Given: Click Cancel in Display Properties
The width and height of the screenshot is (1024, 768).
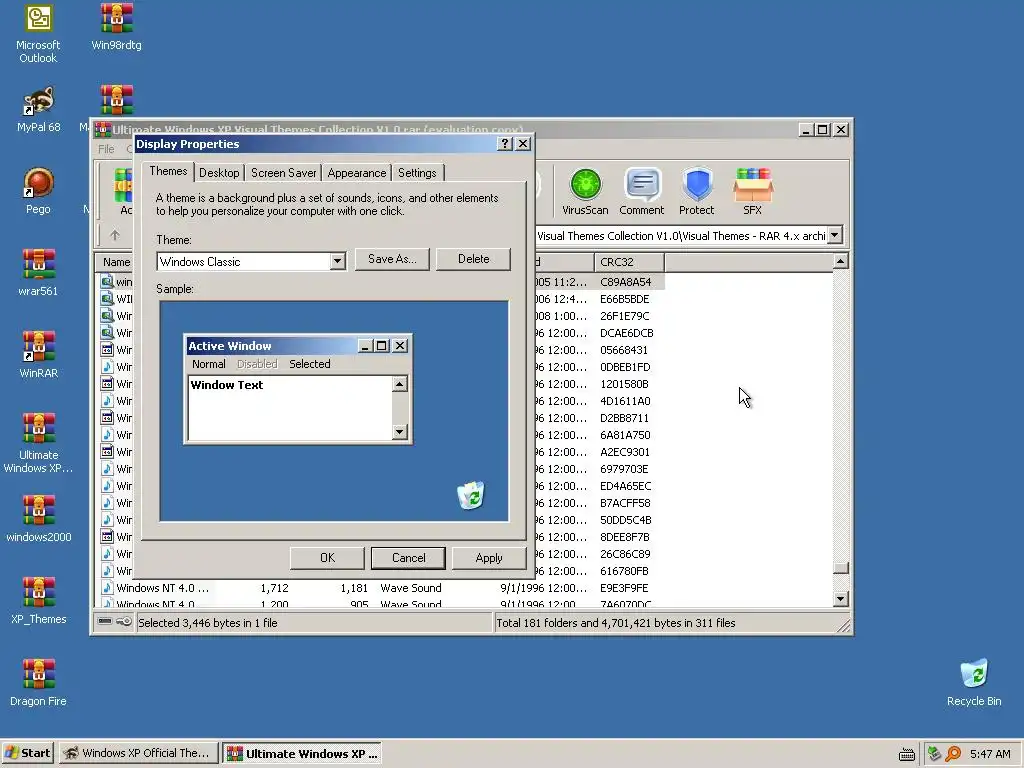Looking at the screenshot, I should click(408, 558).
